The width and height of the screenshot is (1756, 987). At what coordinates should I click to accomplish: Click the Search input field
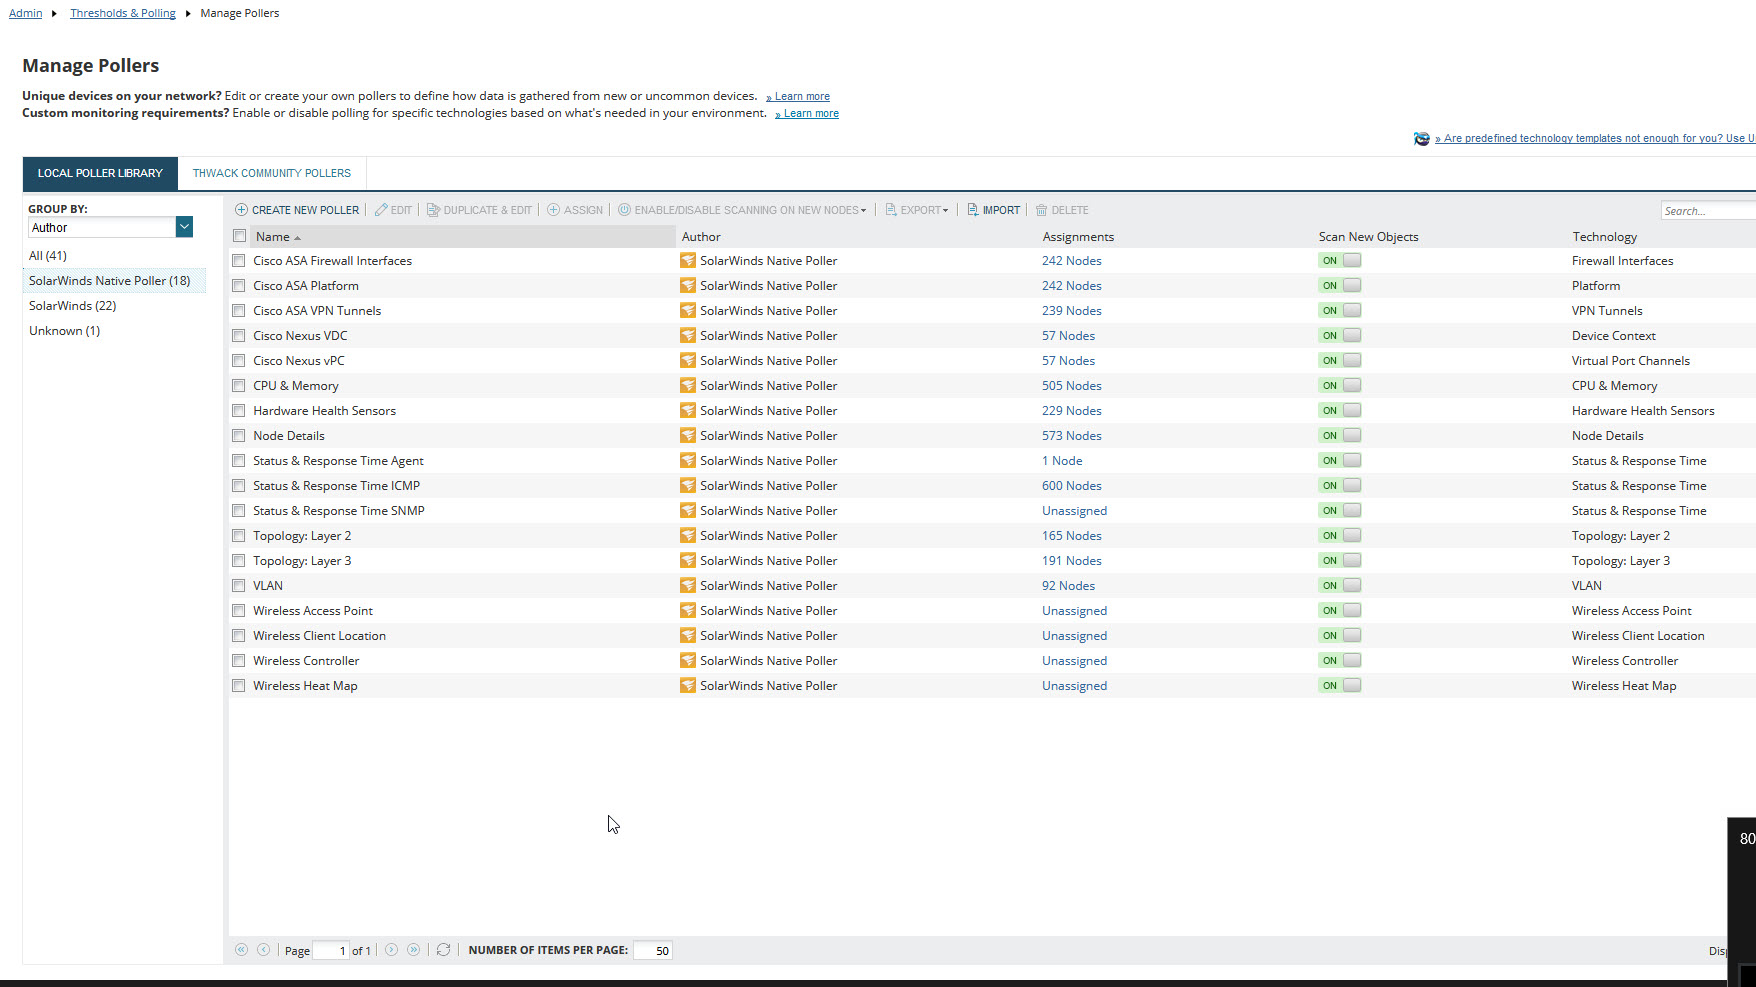1708,210
